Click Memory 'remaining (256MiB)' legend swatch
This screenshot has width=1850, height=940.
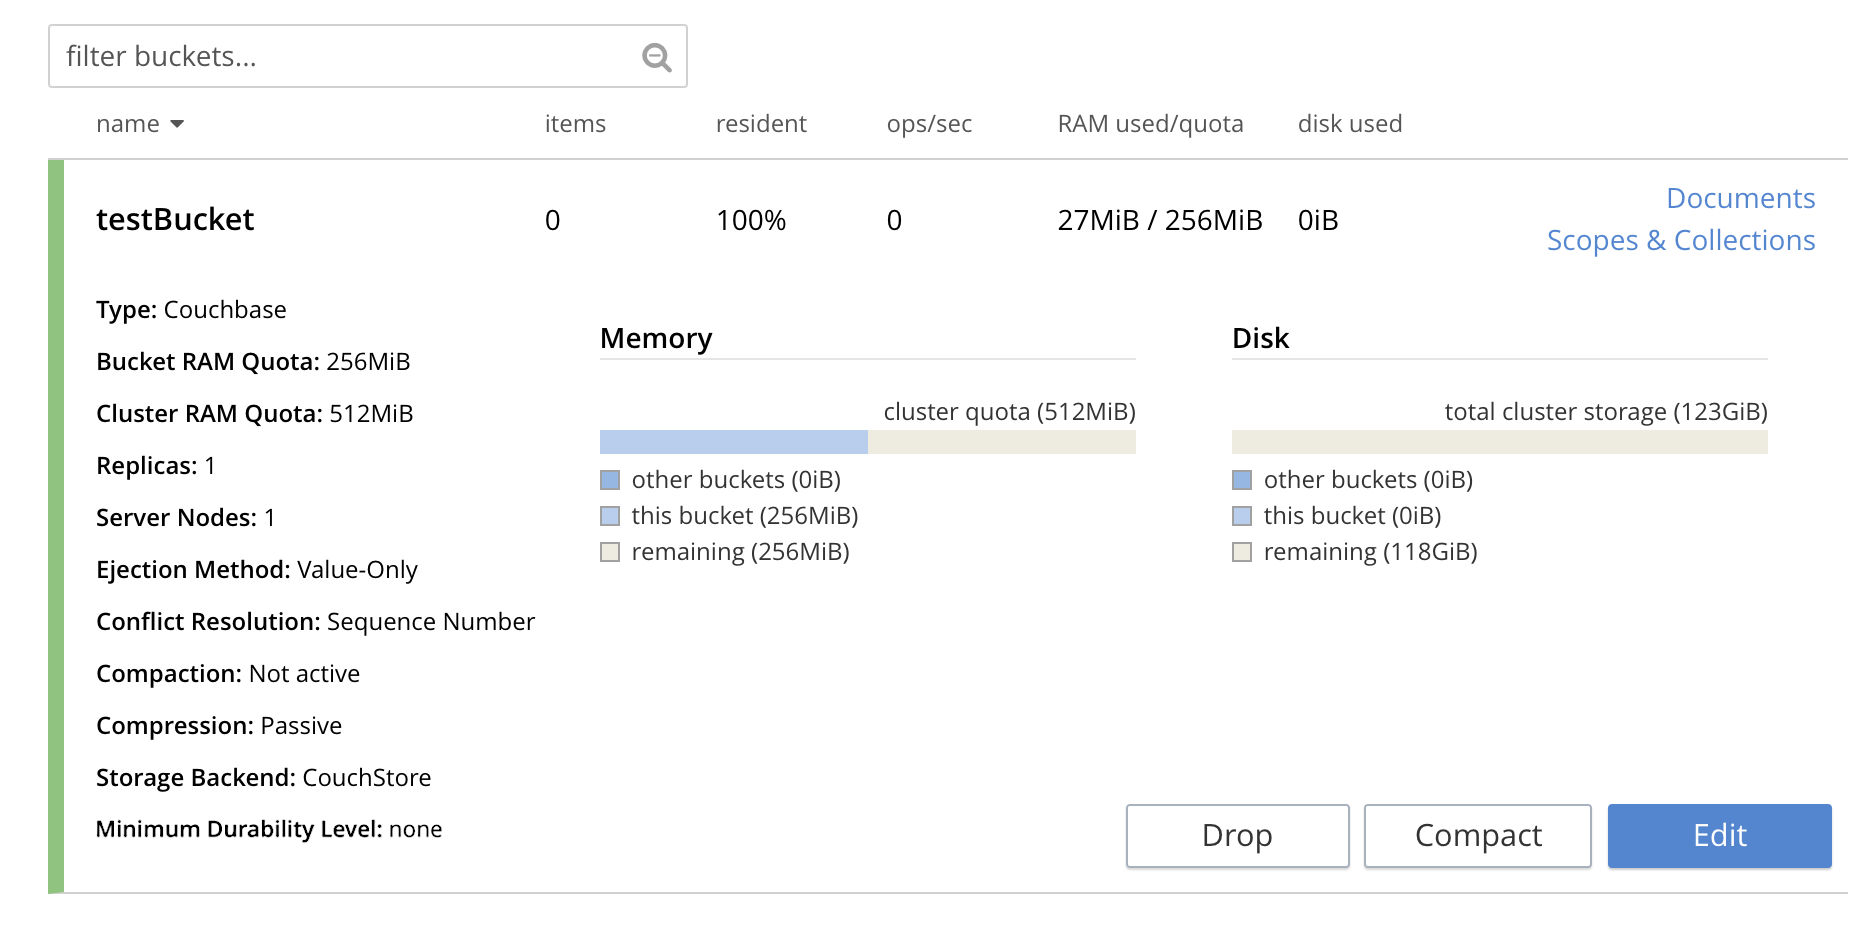click(610, 552)
